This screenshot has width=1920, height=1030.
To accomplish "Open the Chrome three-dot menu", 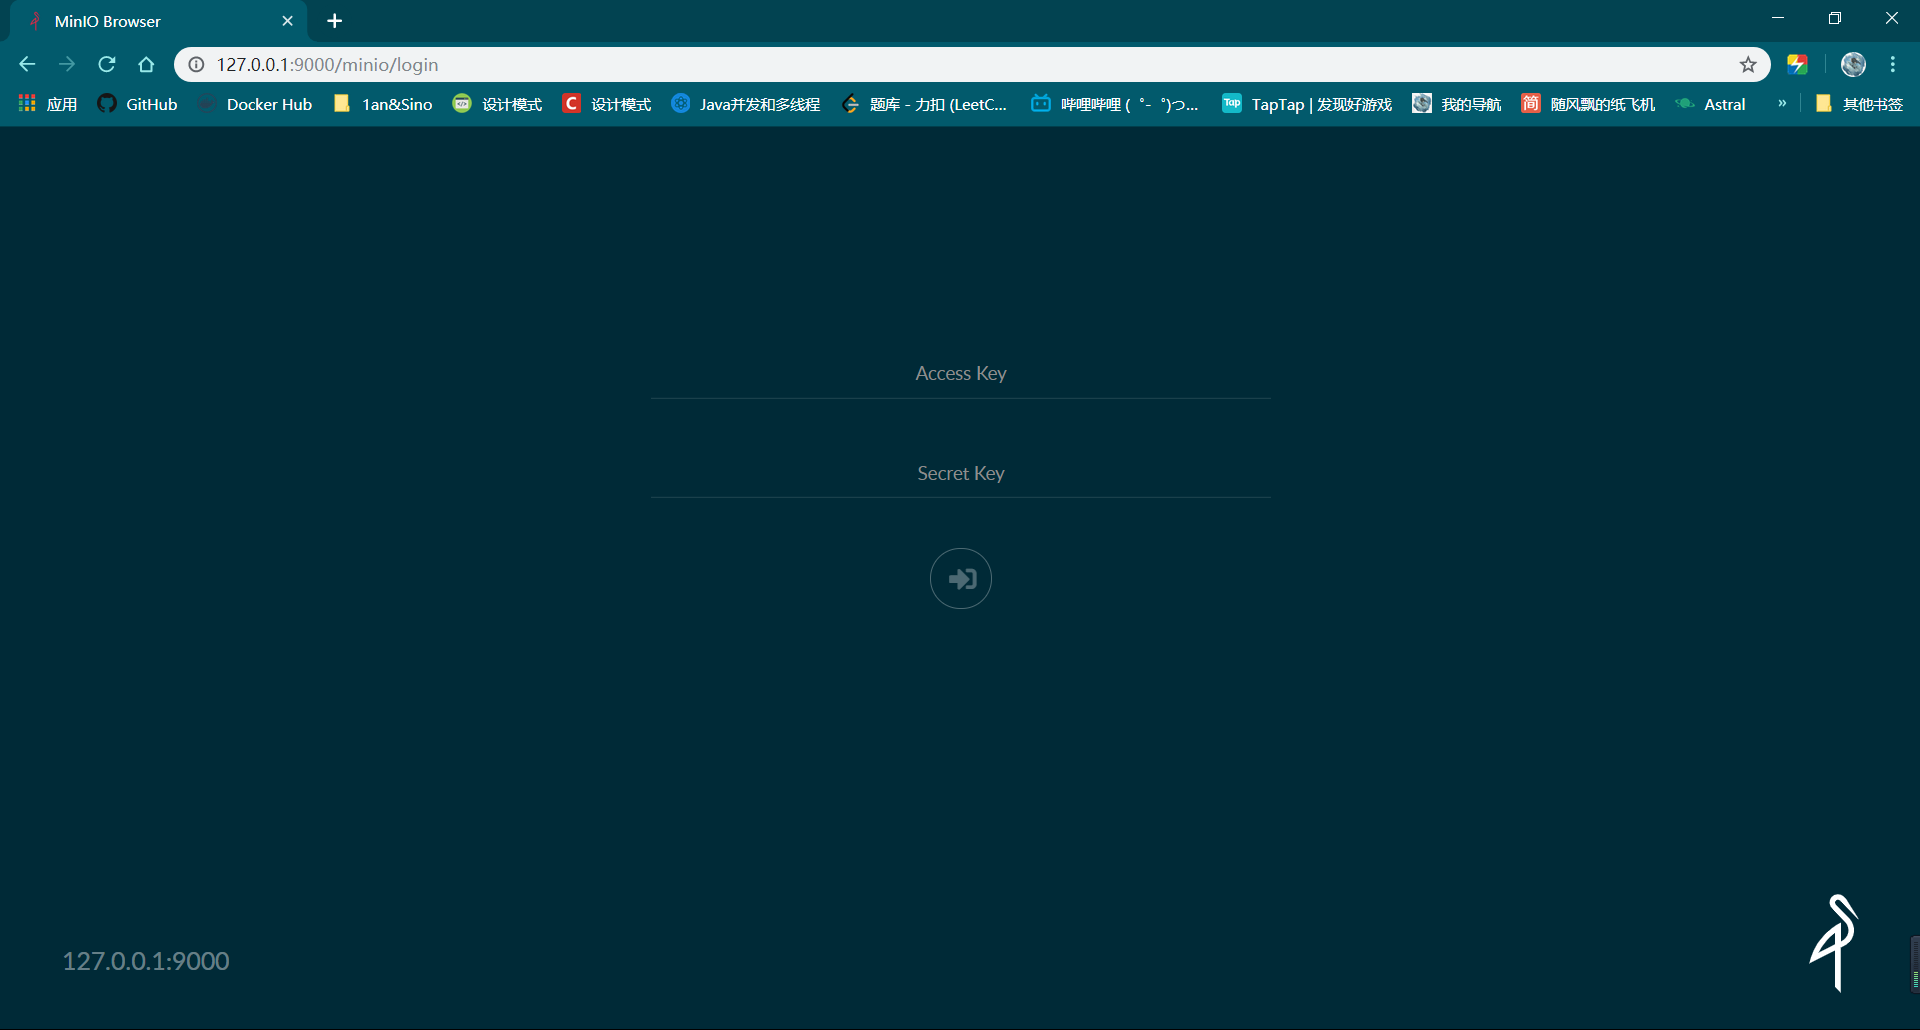I will coord(1893,63).
